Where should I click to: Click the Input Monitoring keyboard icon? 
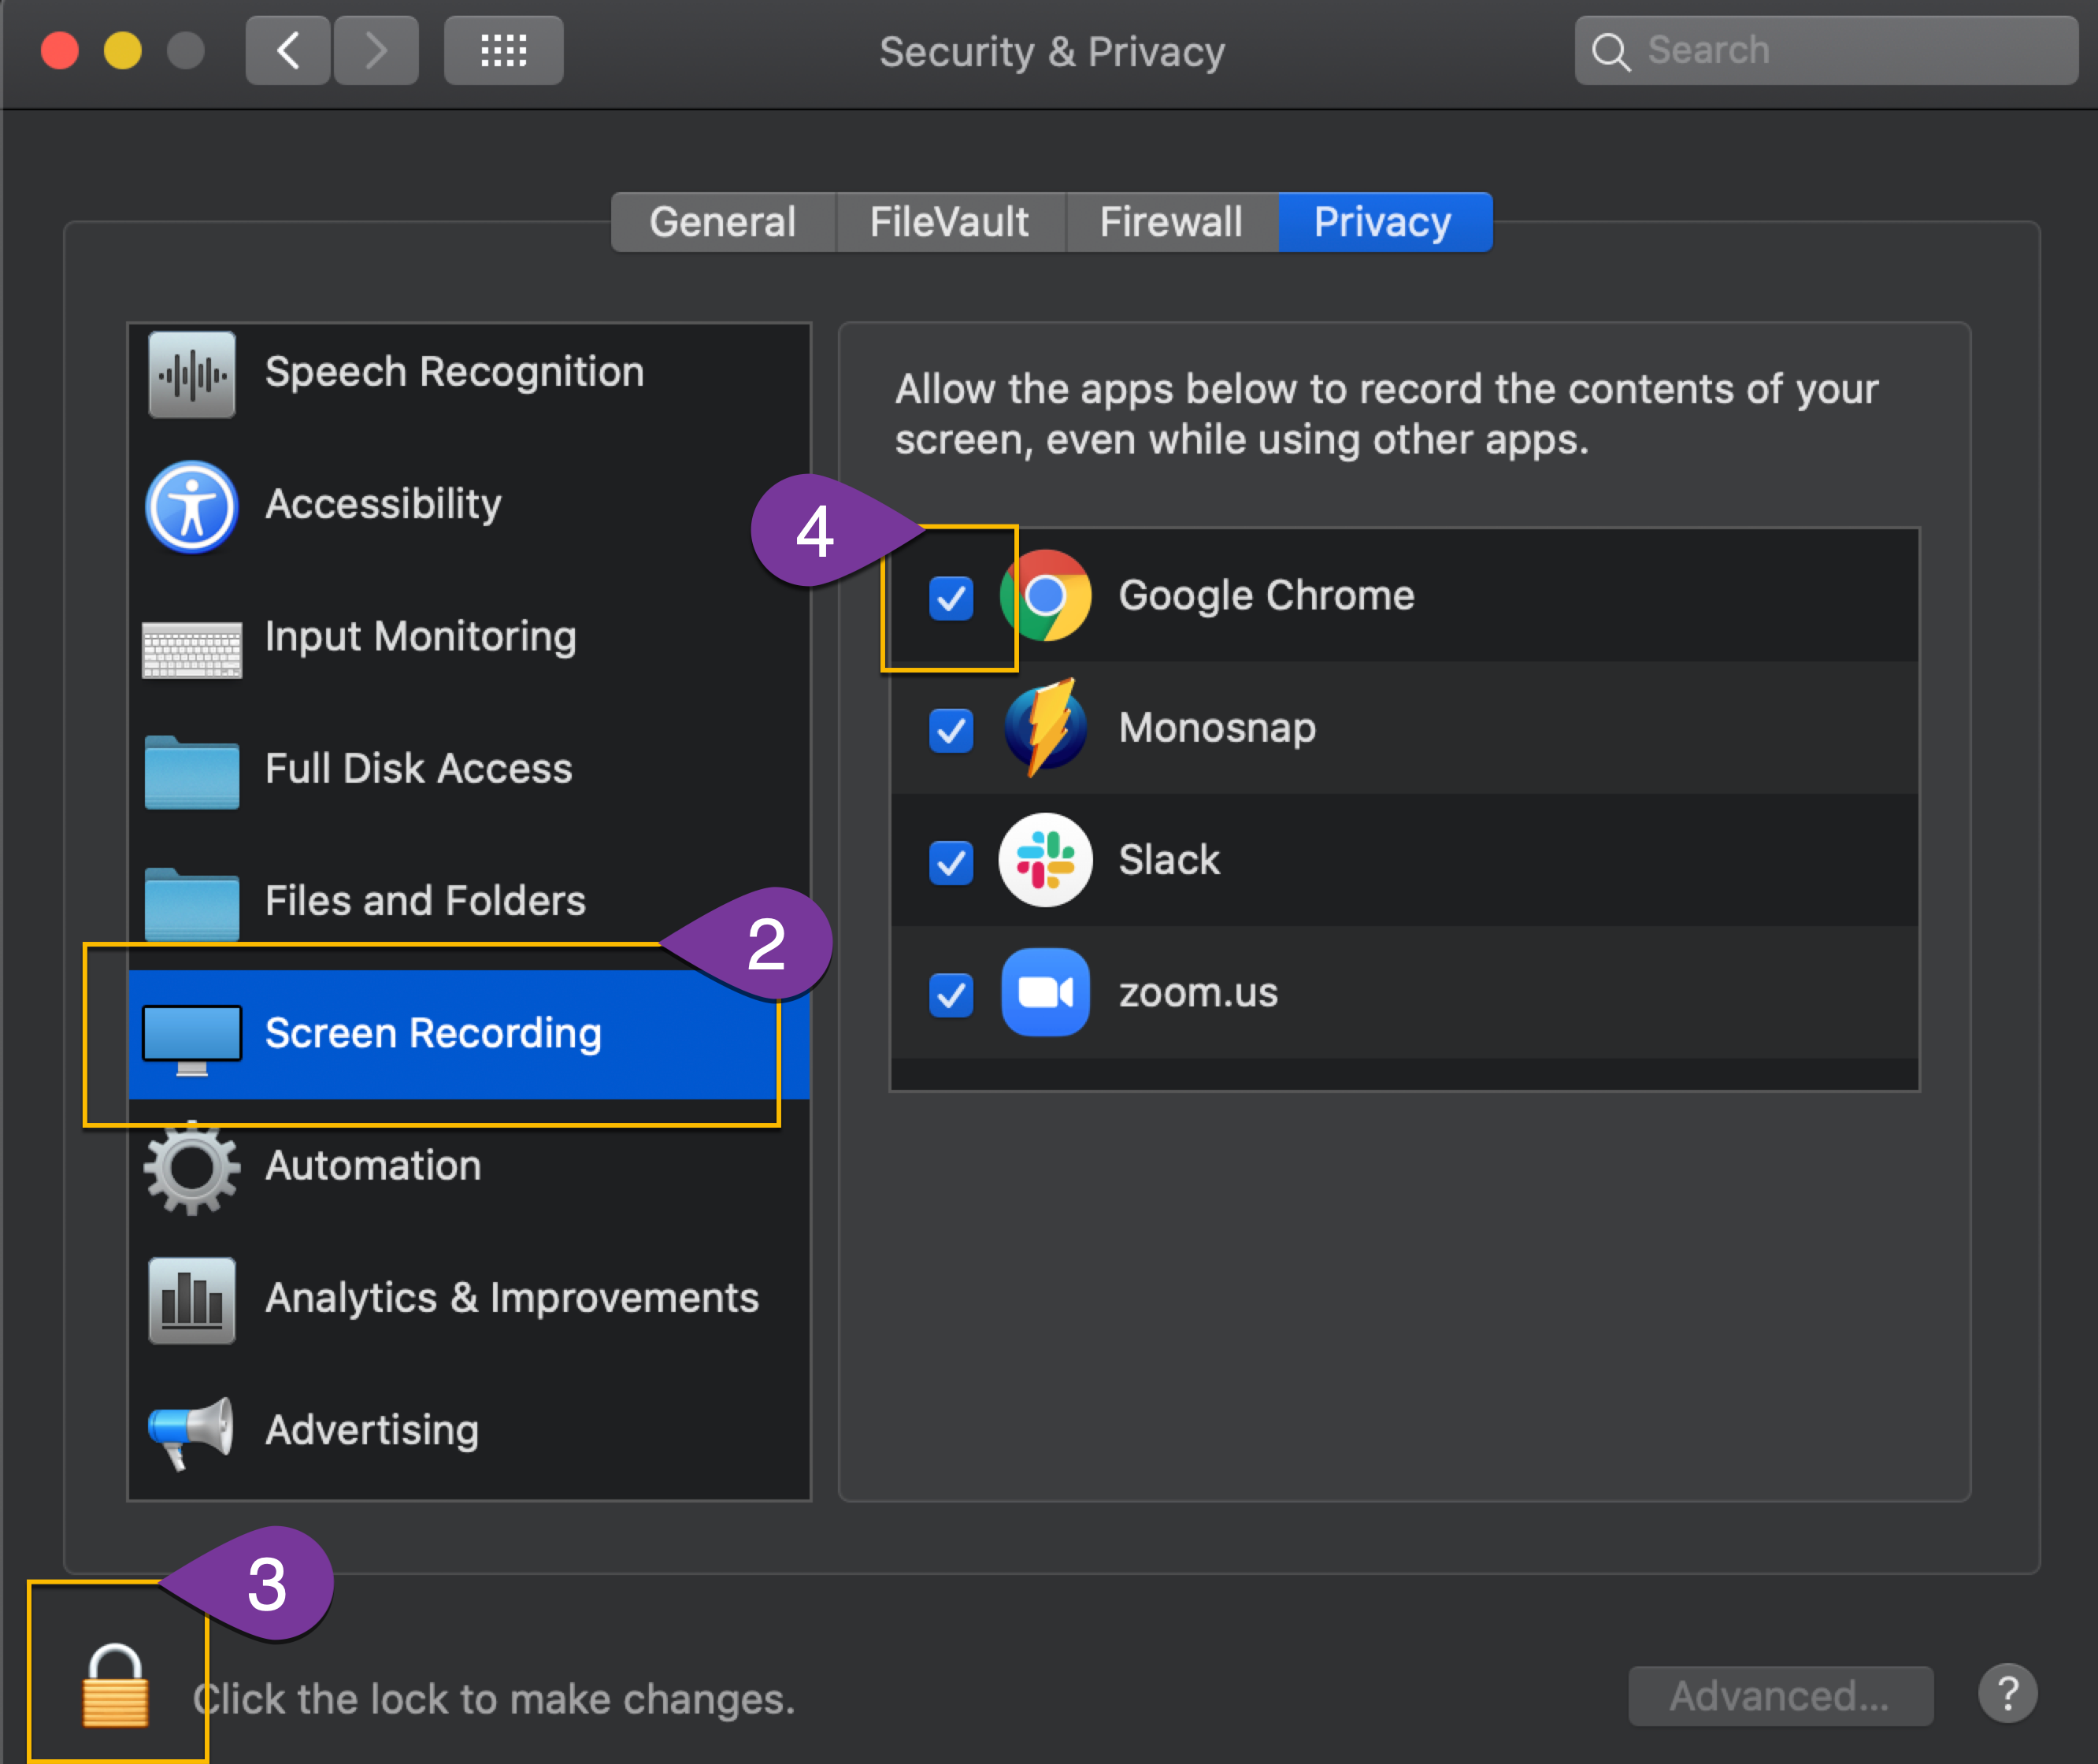coord(192,649)
